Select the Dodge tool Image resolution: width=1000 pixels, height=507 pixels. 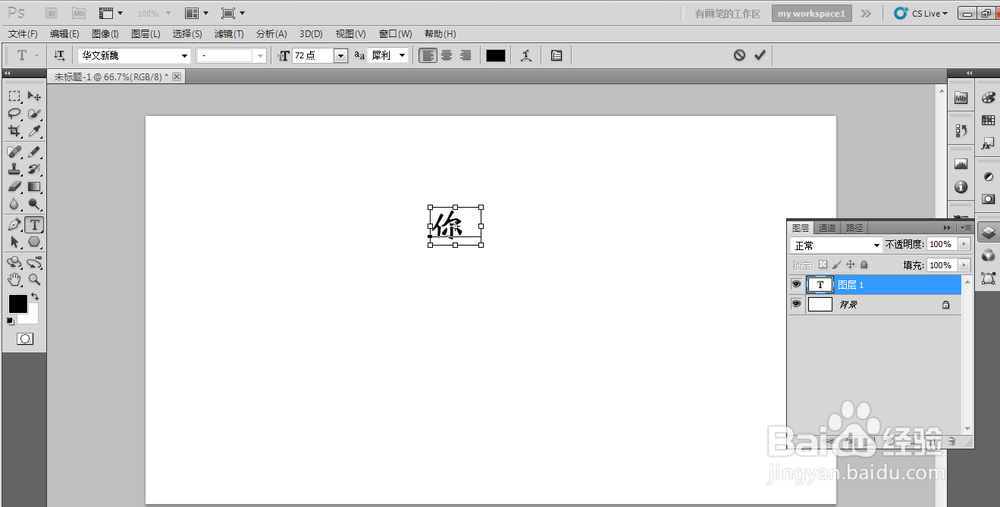(x=34, y=204)
